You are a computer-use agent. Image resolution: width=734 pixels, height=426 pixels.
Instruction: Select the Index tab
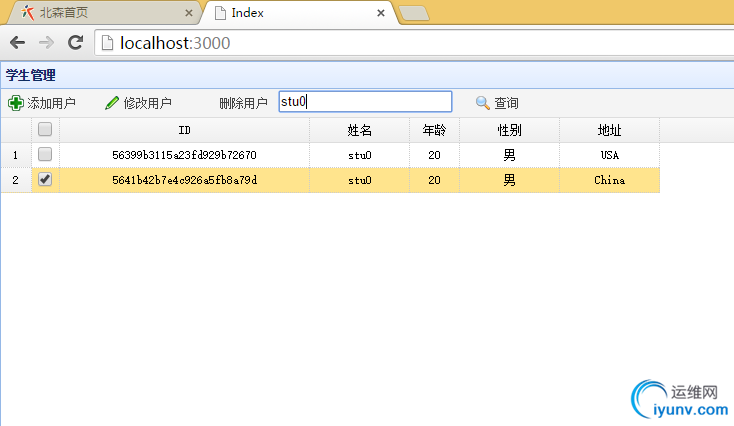tap(300, 13)
